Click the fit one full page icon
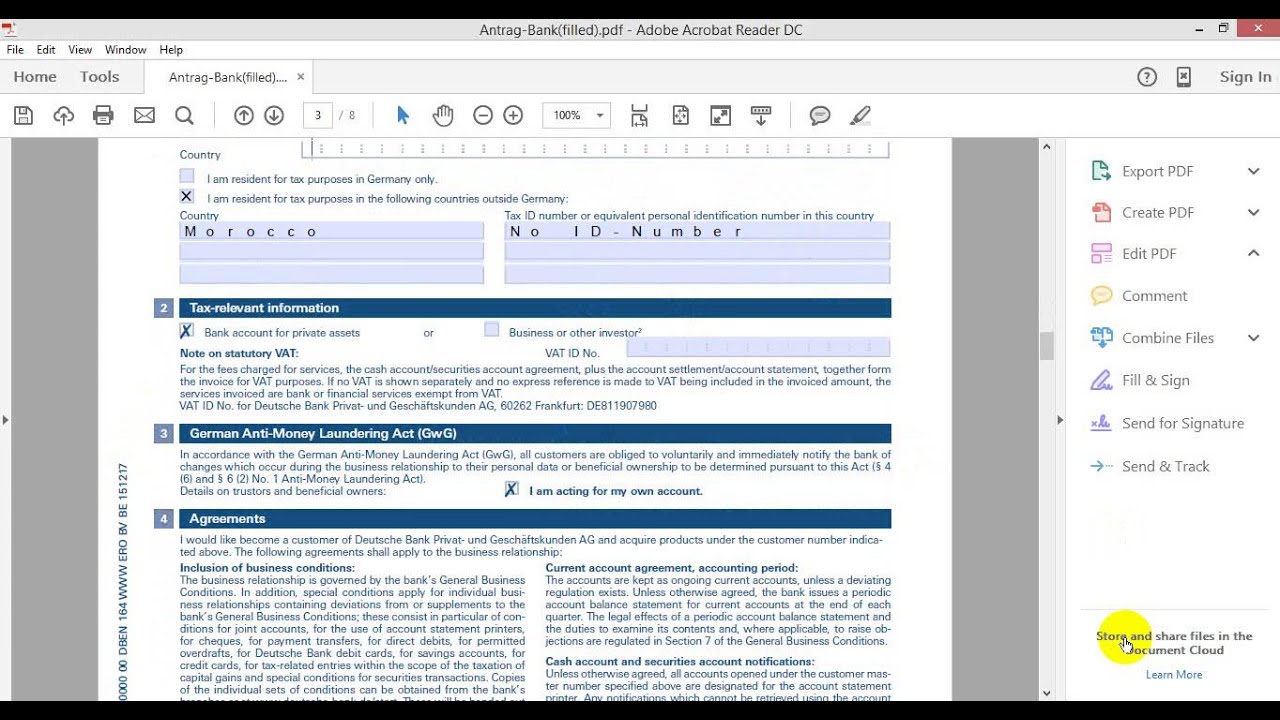Screen dimensions: 1280x720 pyautogui.click(x=681, y=116)
